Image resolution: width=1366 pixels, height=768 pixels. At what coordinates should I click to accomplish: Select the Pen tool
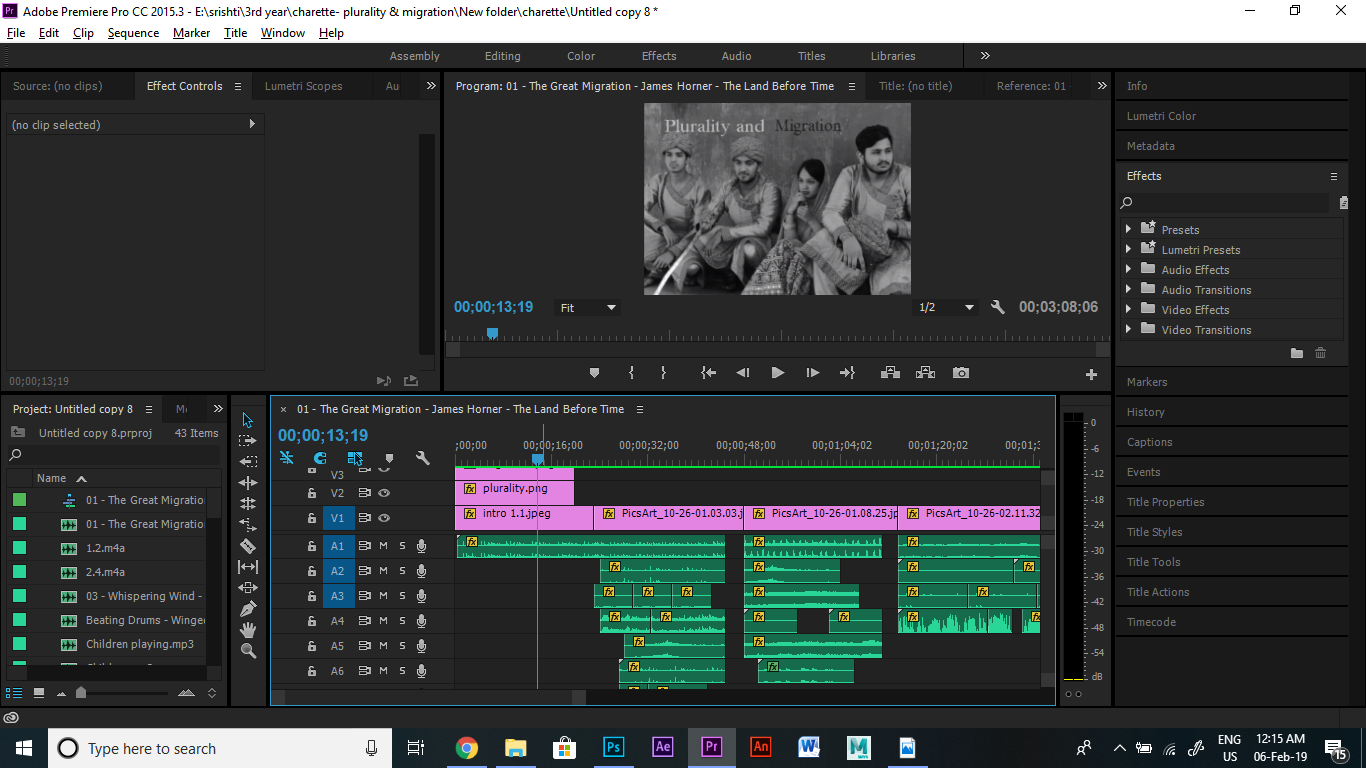click(248, 609)
